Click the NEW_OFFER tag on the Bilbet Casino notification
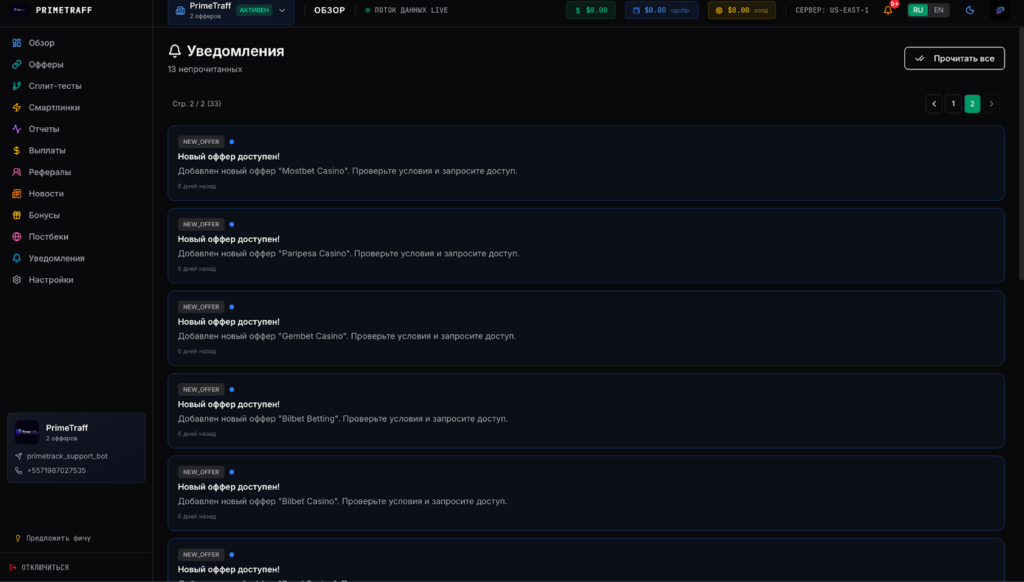The width and height of the screenshot is (1024, 582). click(201, 472)
